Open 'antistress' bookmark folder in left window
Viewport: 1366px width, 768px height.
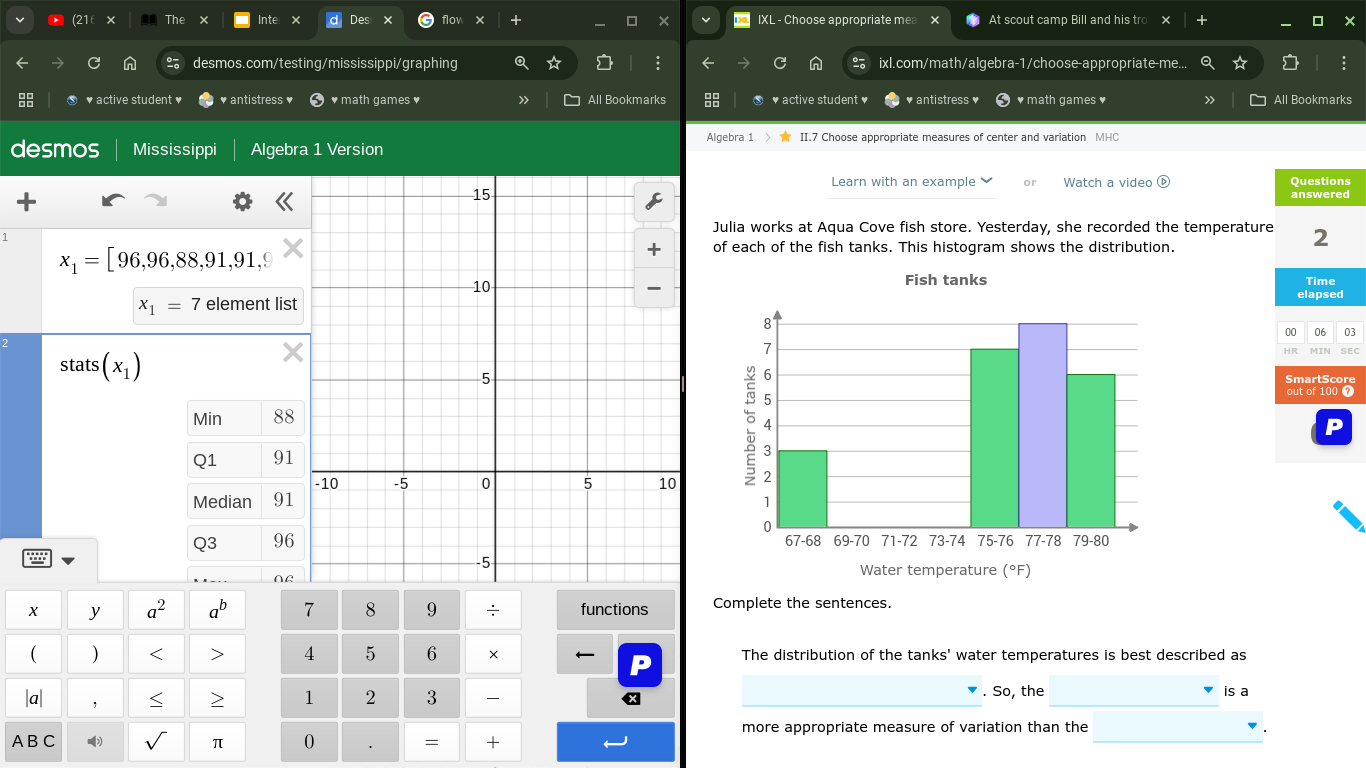click(x=246, y=100)
